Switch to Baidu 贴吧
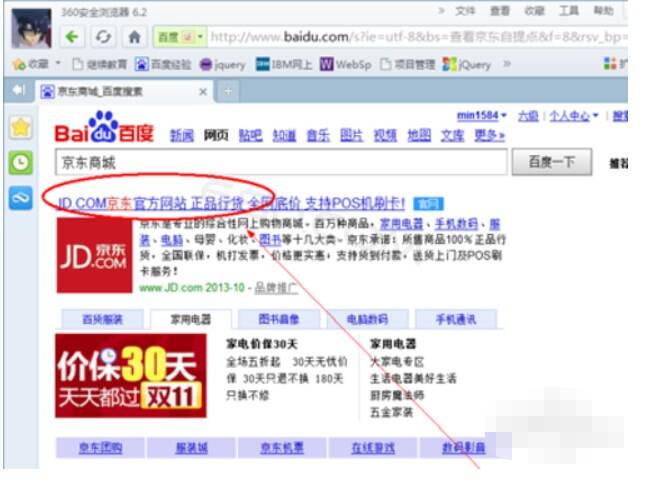 tap(250, 136)
